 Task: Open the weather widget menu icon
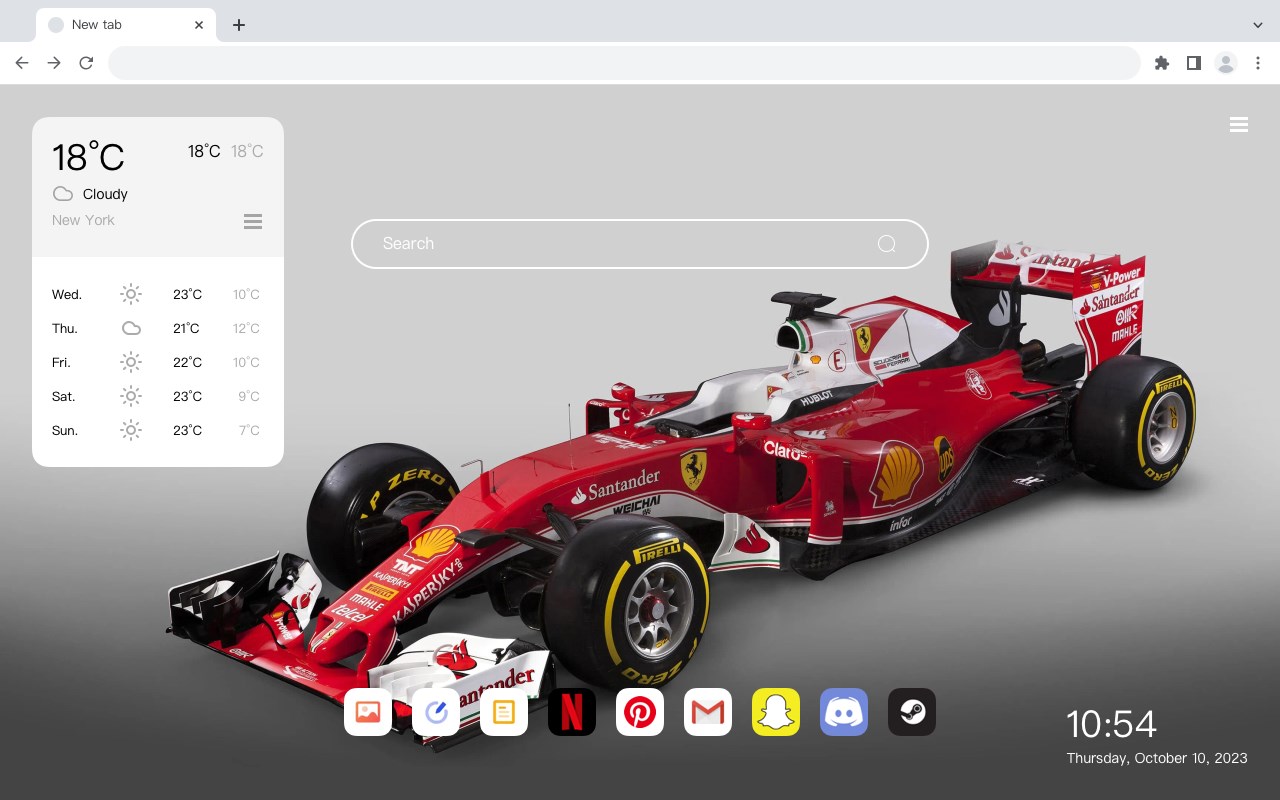click(253, 222)
